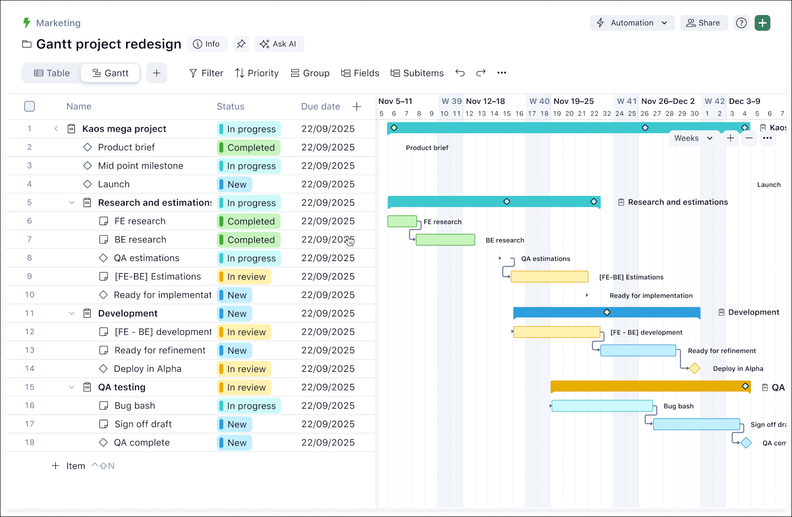
Task: Tick the select-all checkbox in table header
Action: (30, 107)
